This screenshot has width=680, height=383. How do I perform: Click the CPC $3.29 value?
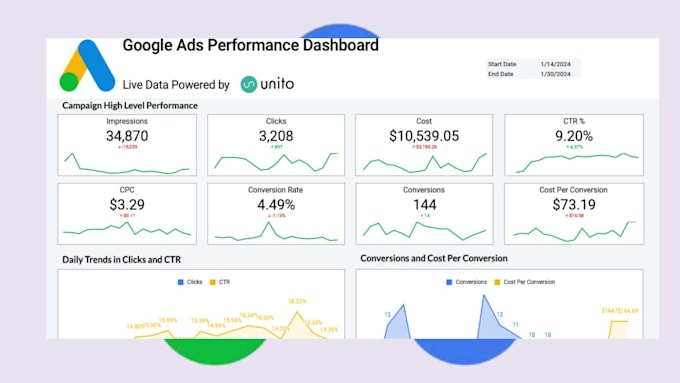(x=127, y=204)
